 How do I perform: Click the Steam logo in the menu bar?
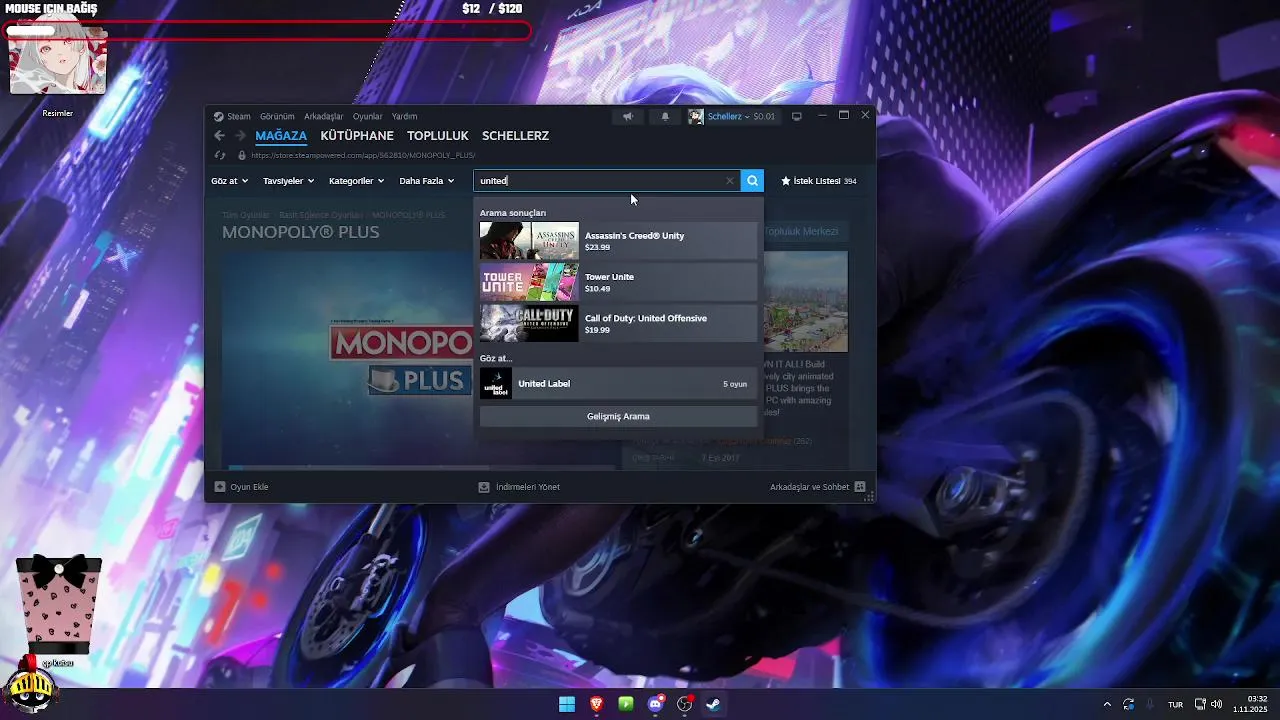click(219, 116)
